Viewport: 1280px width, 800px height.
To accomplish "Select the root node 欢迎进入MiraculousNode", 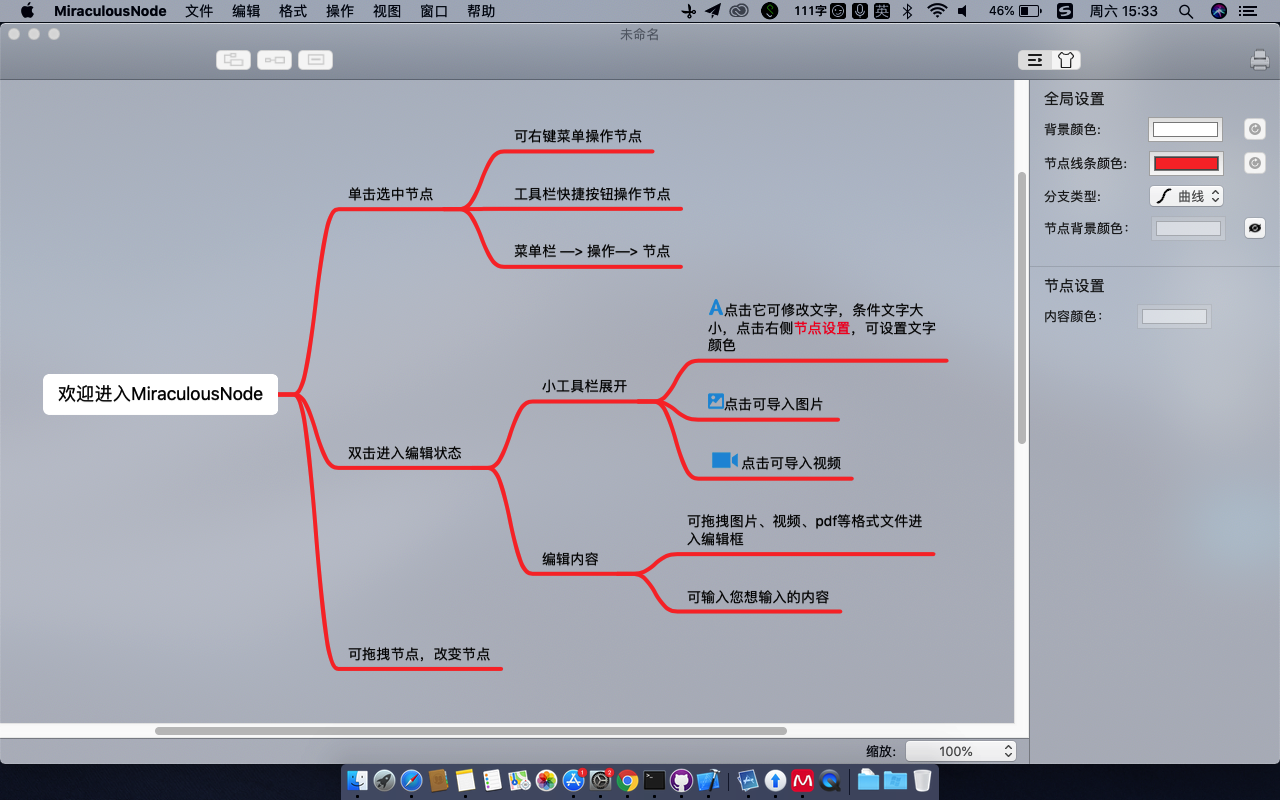I will [160, 394].
